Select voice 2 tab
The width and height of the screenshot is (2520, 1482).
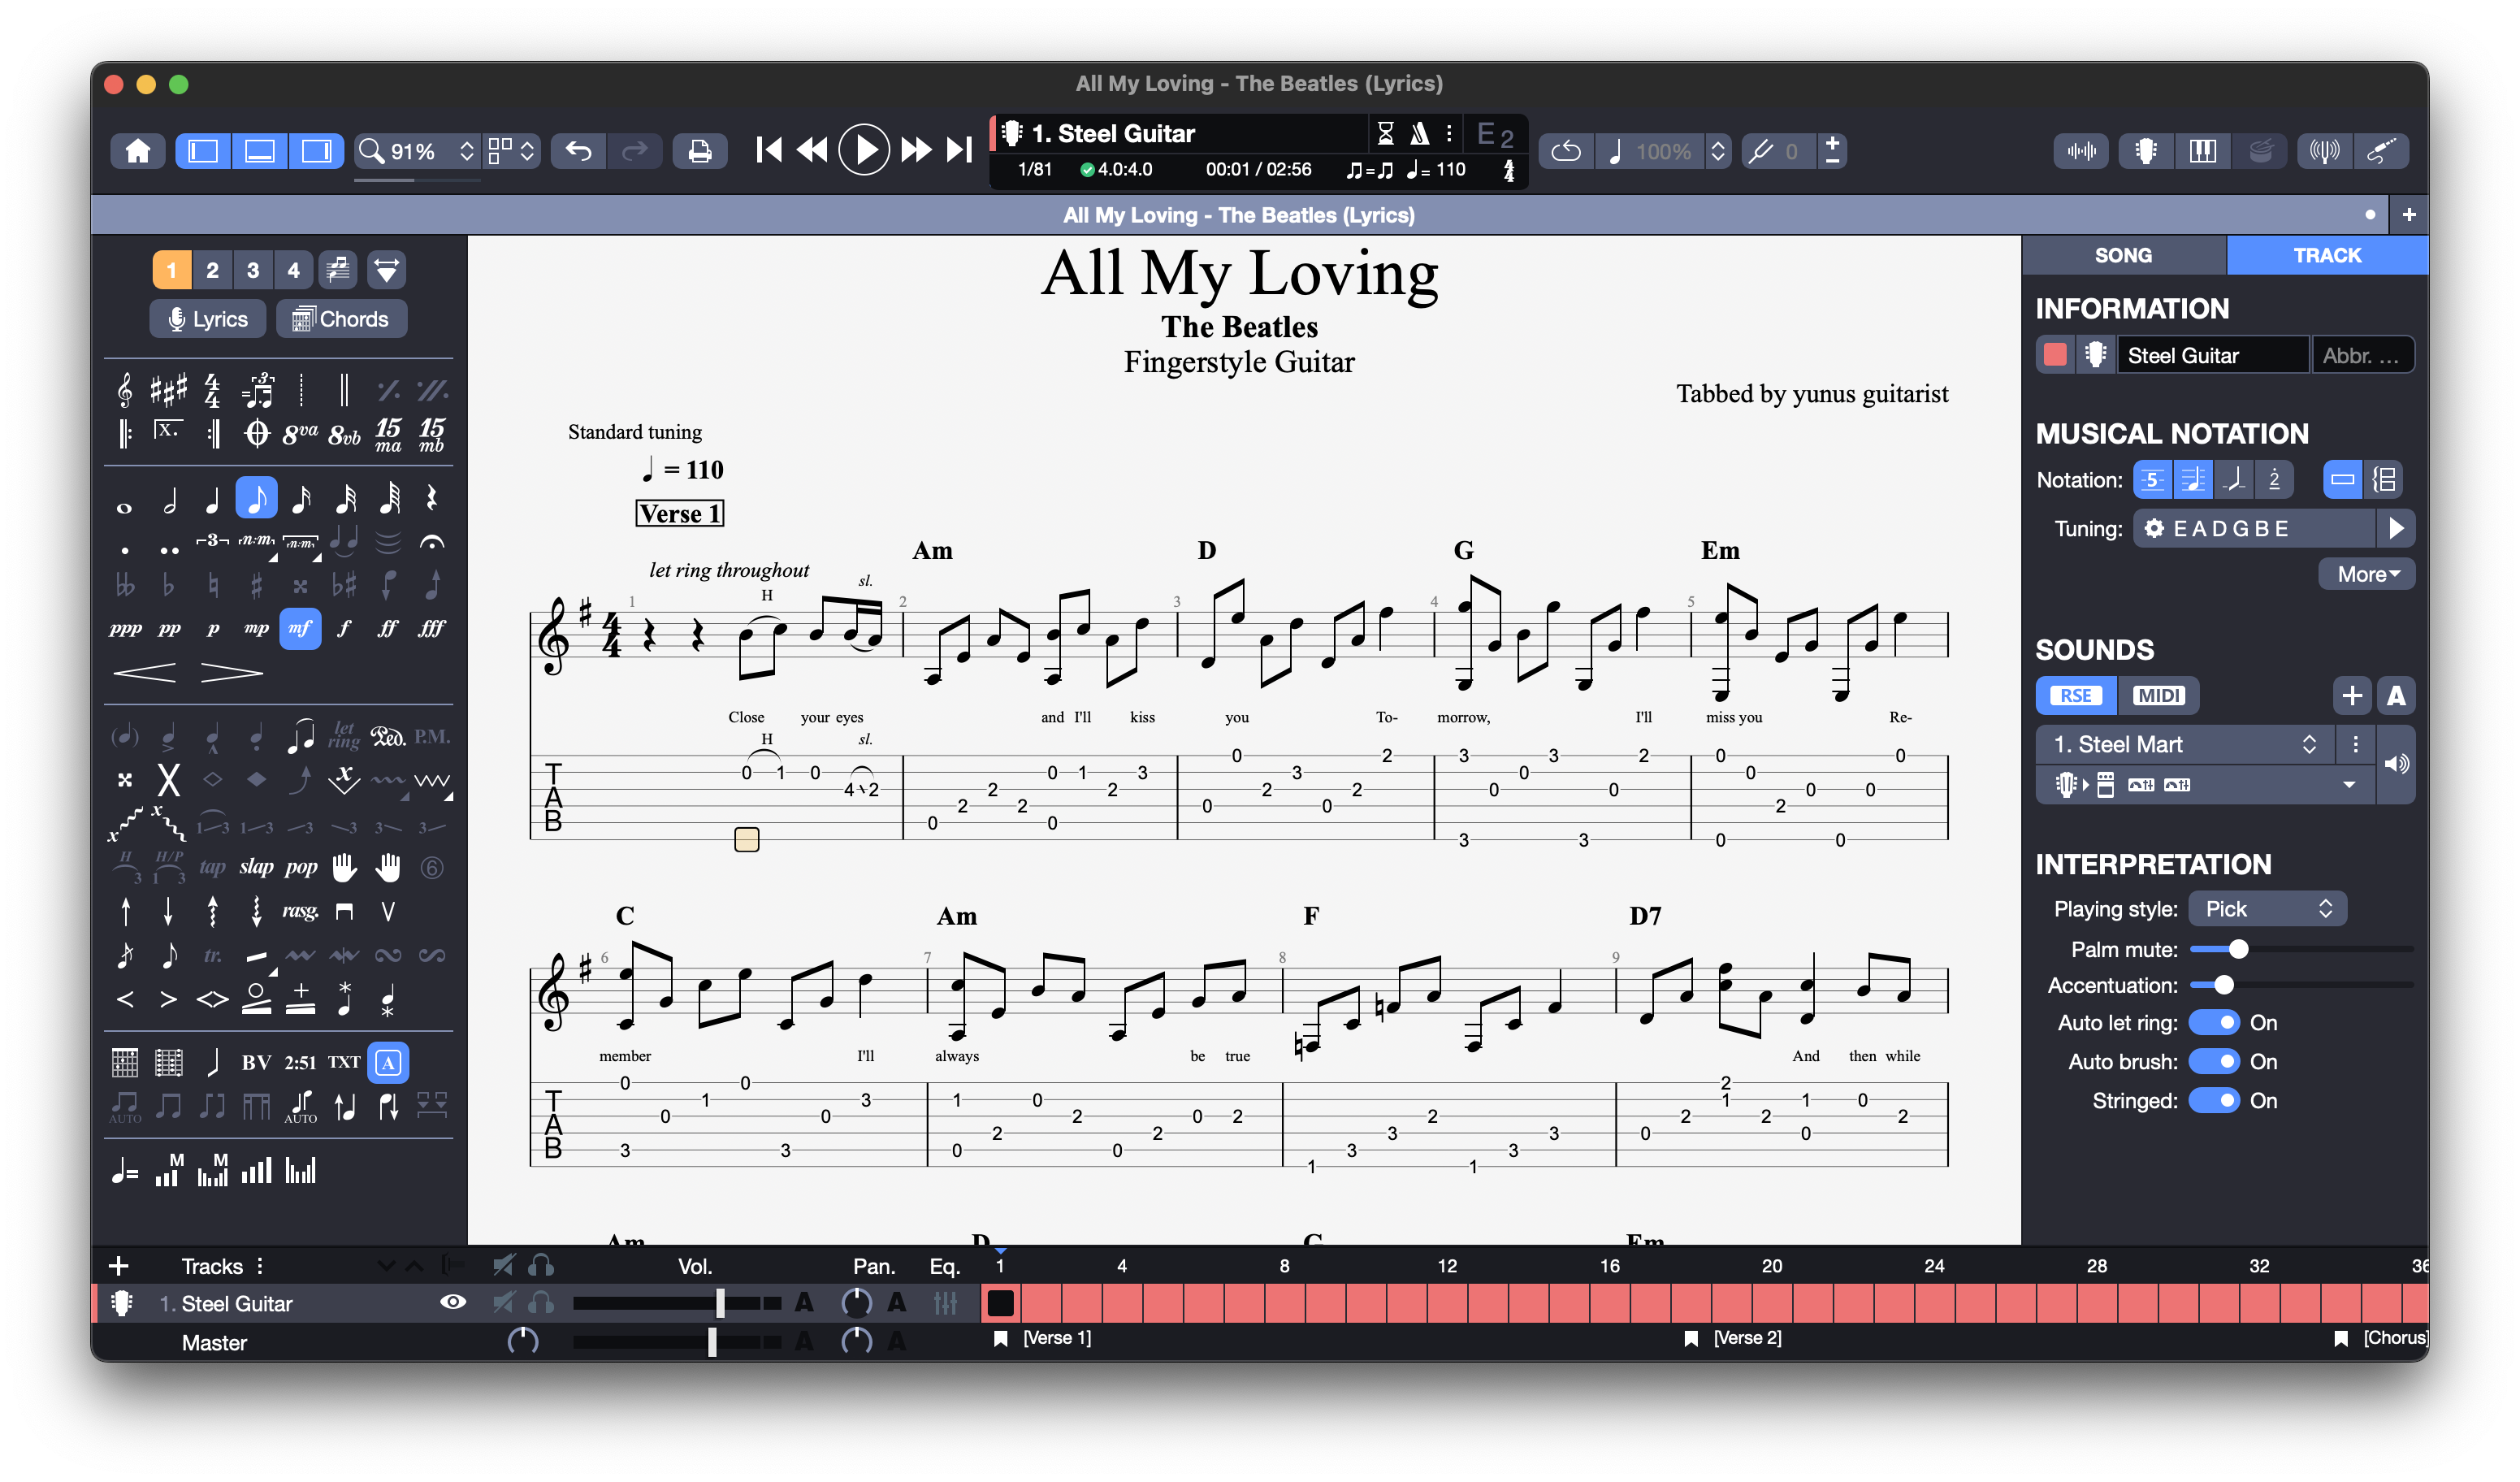(x=212, y=270)
